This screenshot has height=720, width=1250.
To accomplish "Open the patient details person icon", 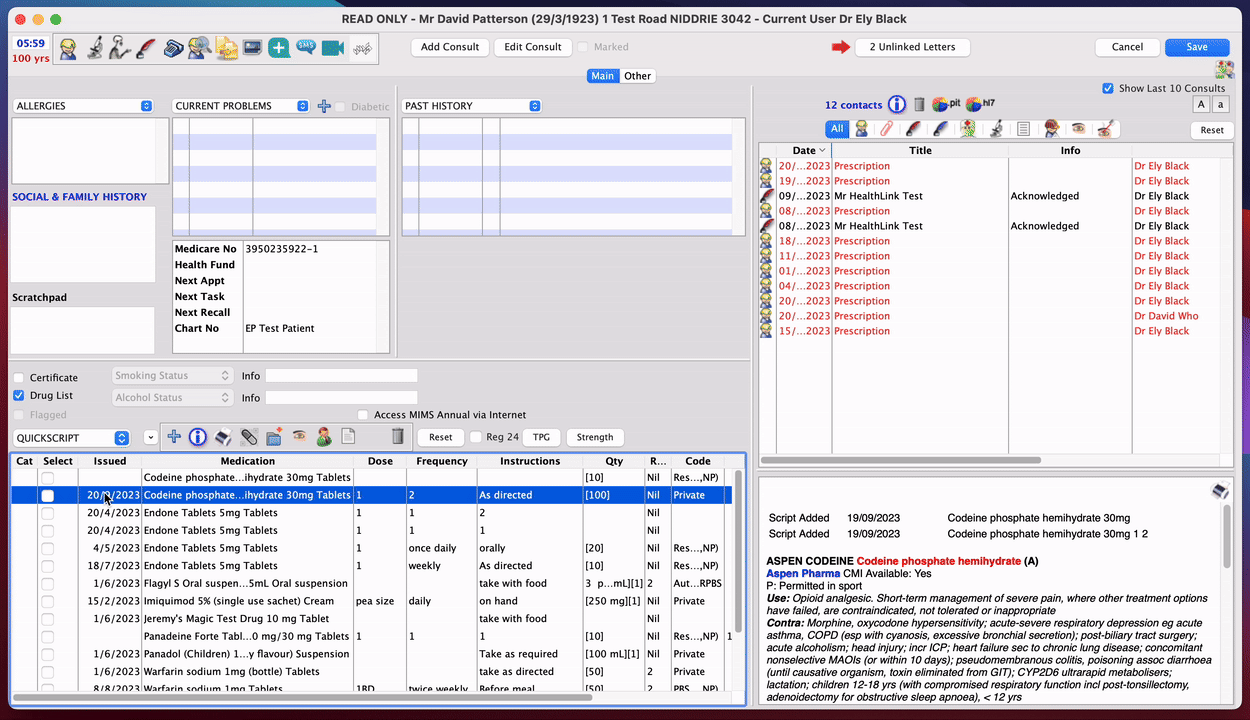I will pos(68,48).
